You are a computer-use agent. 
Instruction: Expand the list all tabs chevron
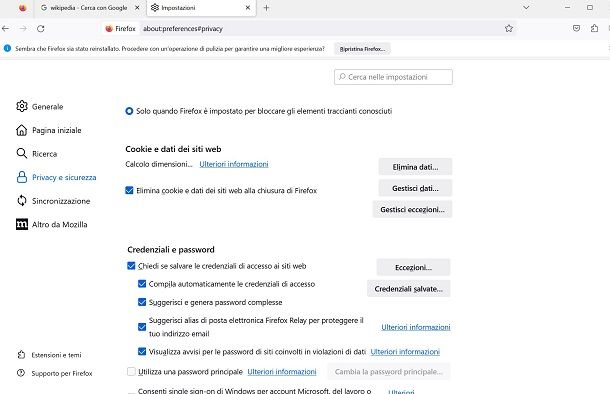pos(526,8)
